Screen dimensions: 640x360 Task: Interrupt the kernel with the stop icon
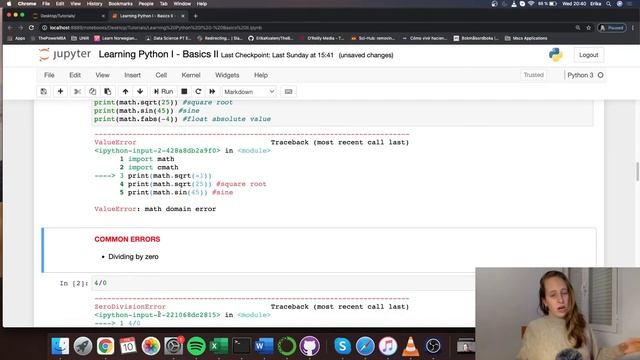pyautogui.click(x=184, y=91)
